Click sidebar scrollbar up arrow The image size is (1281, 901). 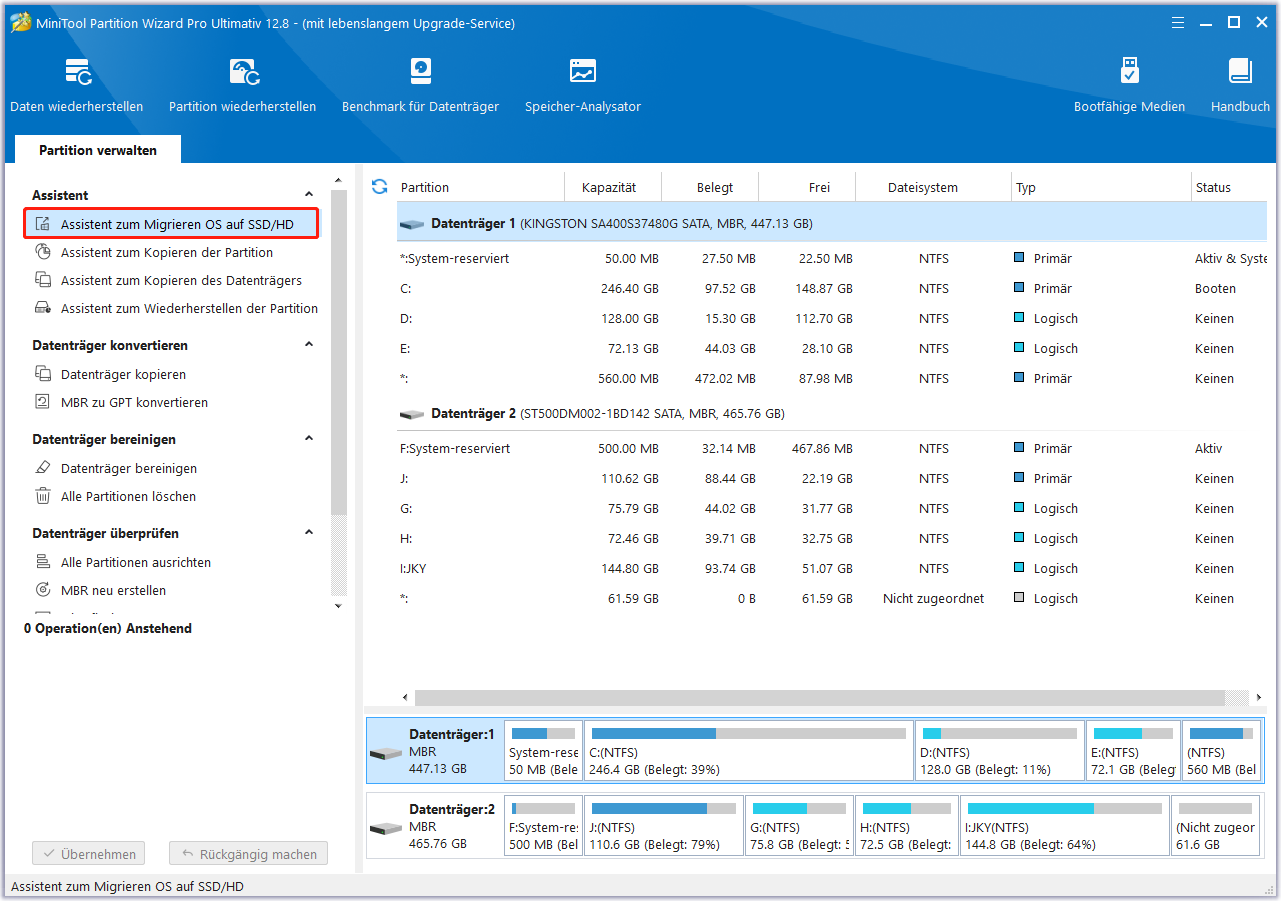pyautogui.click(x=338, y=181)
